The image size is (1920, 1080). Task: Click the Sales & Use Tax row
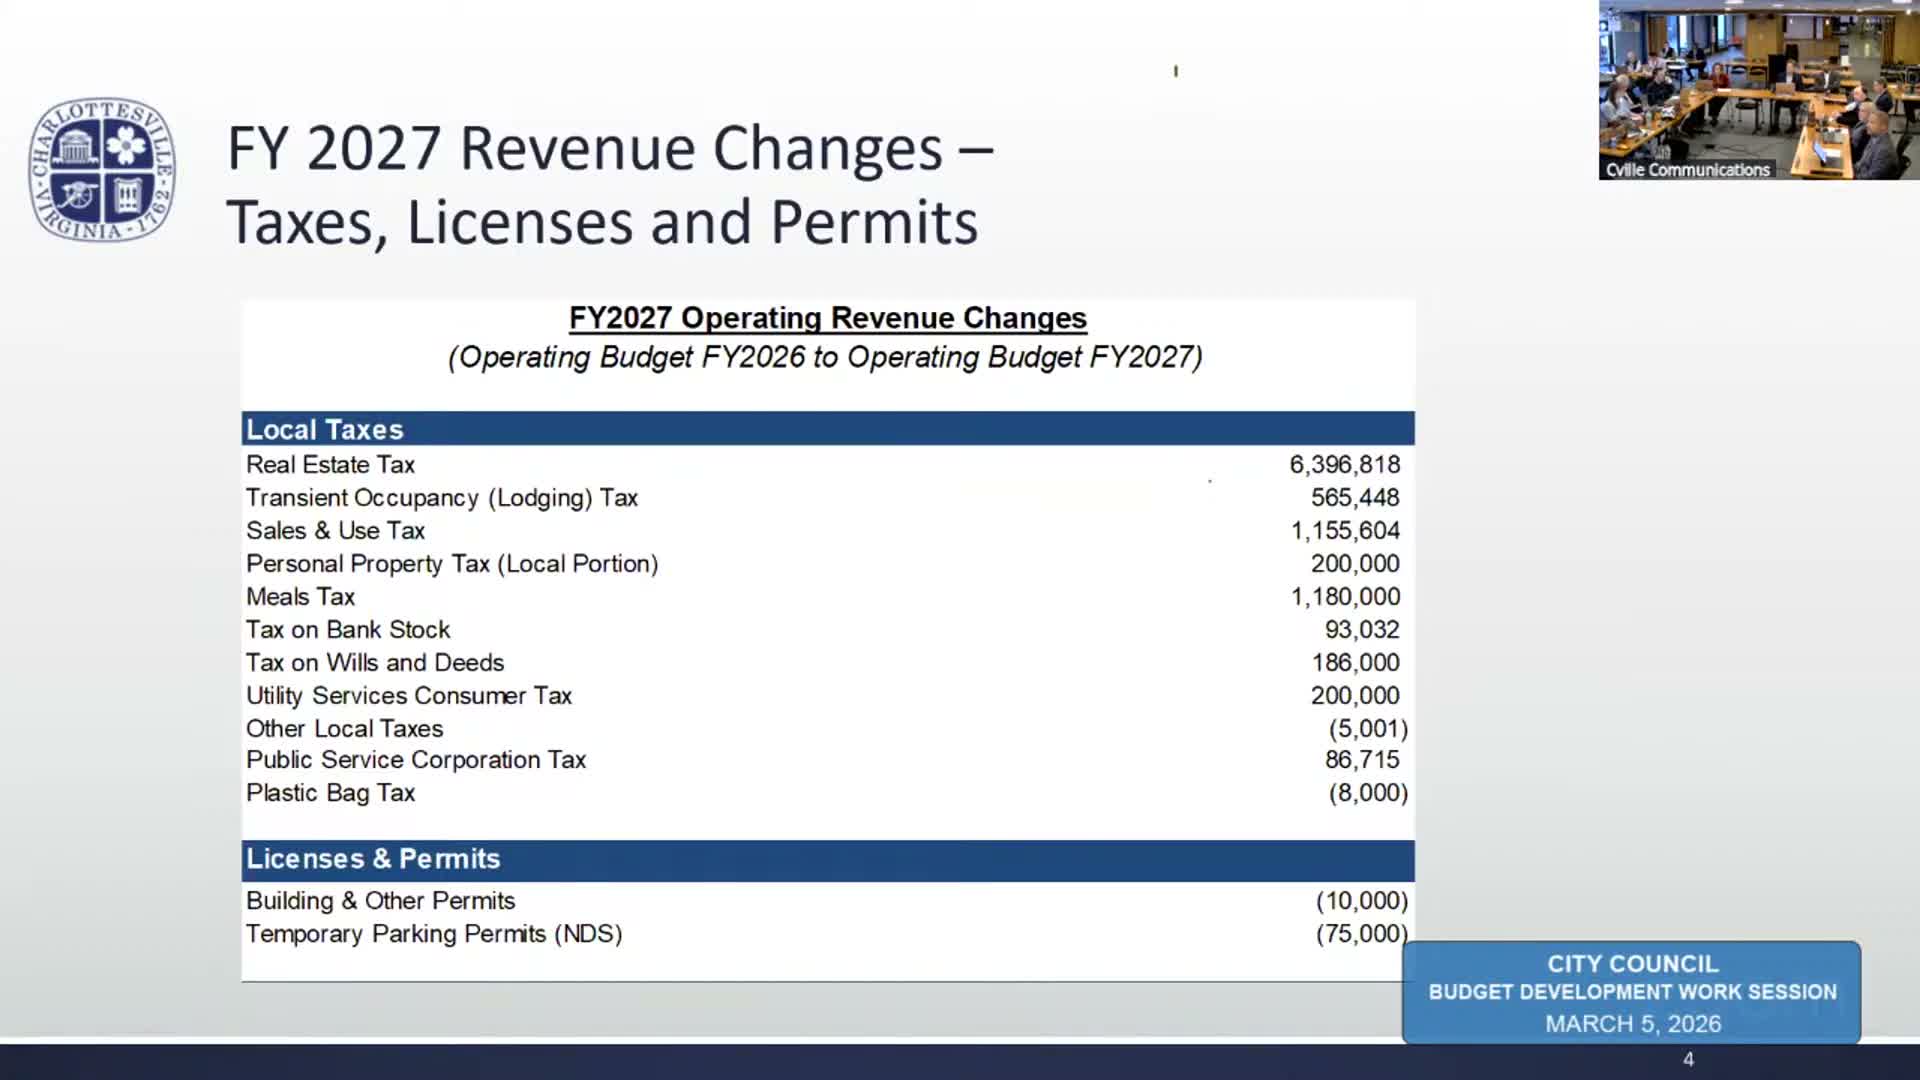click(x=335, y=531)
